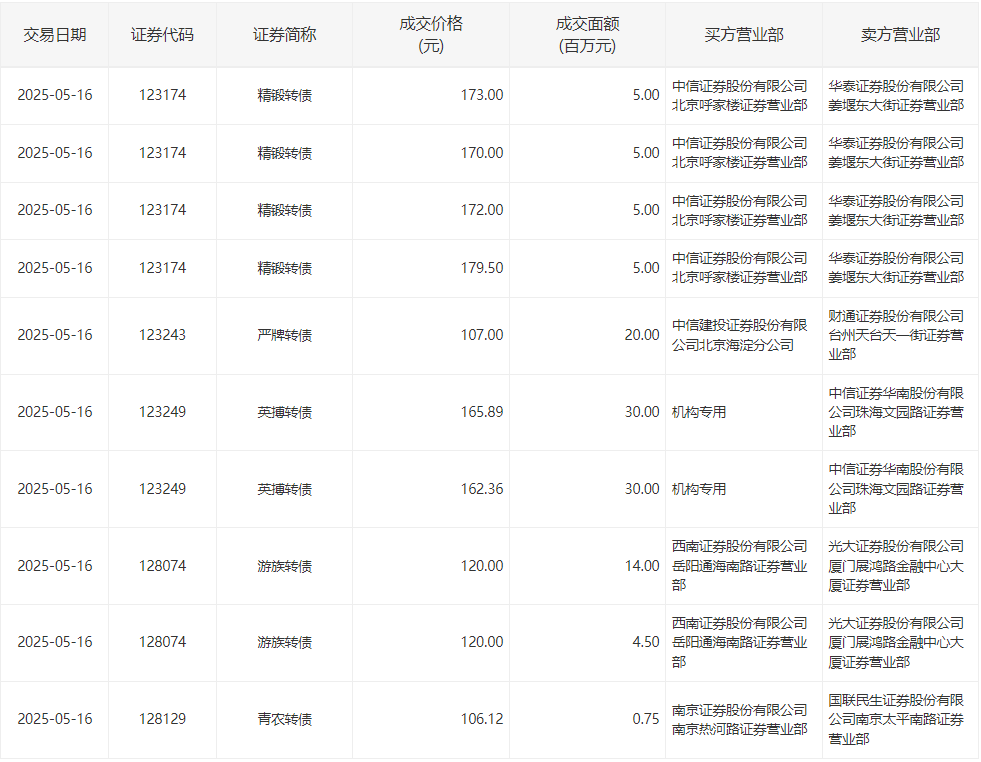981x762 pixels.
Task: Click the security name 青农转债
Action: (x=284, y=719)
